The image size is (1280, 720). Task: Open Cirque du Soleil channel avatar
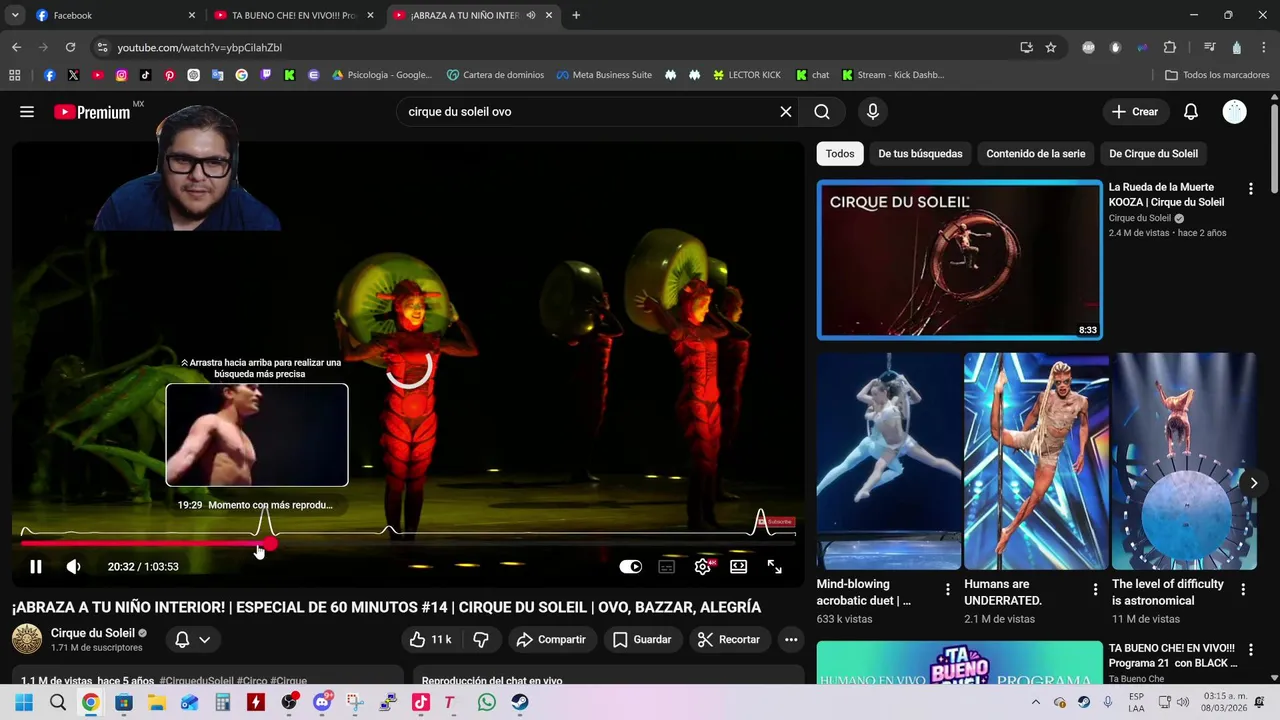pyautogui.click(x=27, y=640)
